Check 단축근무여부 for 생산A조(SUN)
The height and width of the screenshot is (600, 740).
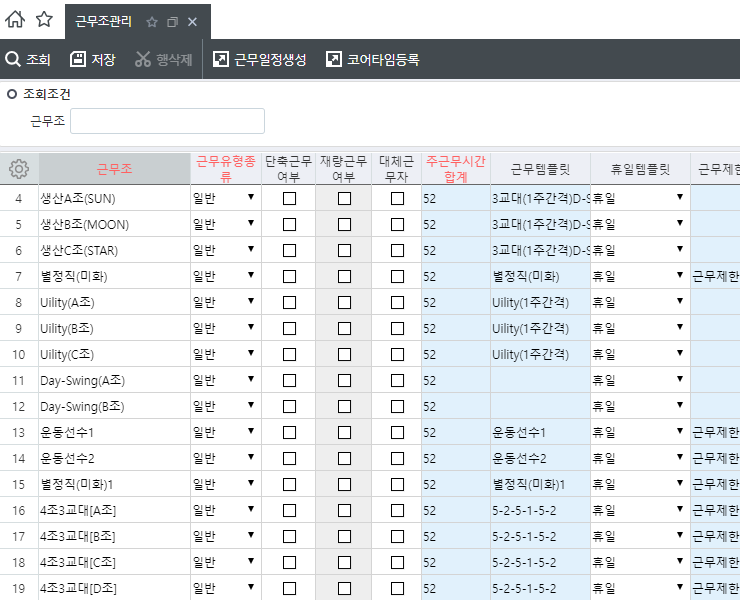pos(289,198)
